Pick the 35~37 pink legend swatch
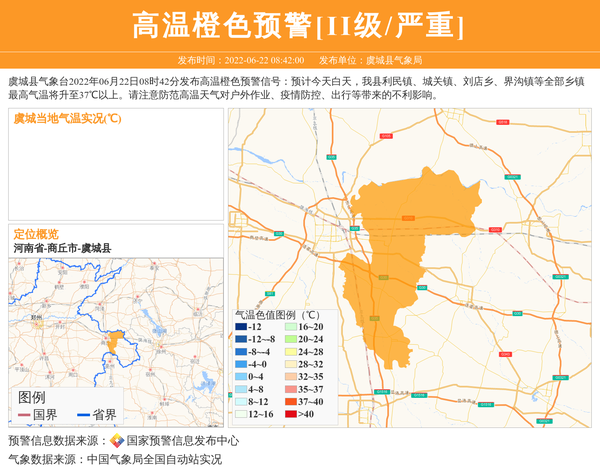 click(x=291, y=390)
